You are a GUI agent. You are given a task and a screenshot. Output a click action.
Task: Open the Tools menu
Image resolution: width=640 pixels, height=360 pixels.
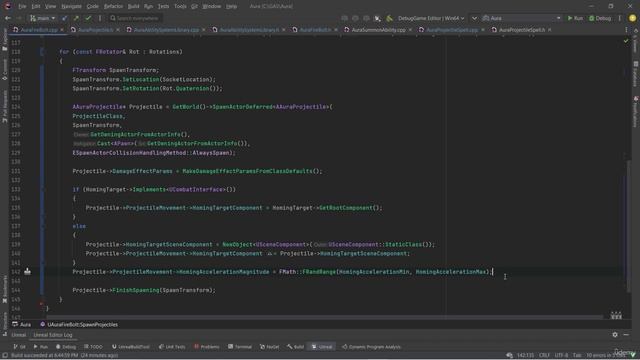coord(180,6)
